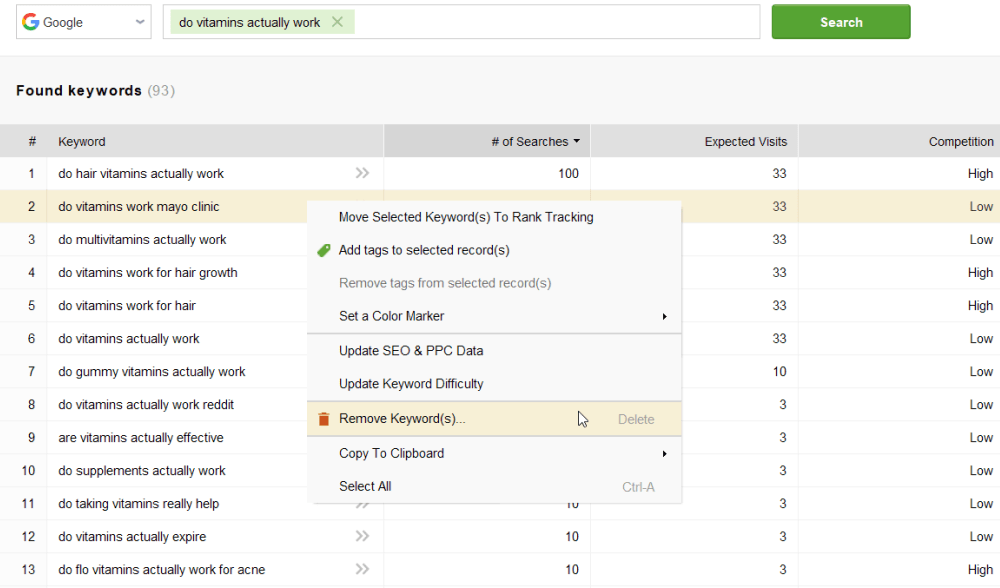Viewport: 1000px width, 588px height.
Task: Click the High competition value in row 1
Action: pyautogui.click(x=980, y=173)
